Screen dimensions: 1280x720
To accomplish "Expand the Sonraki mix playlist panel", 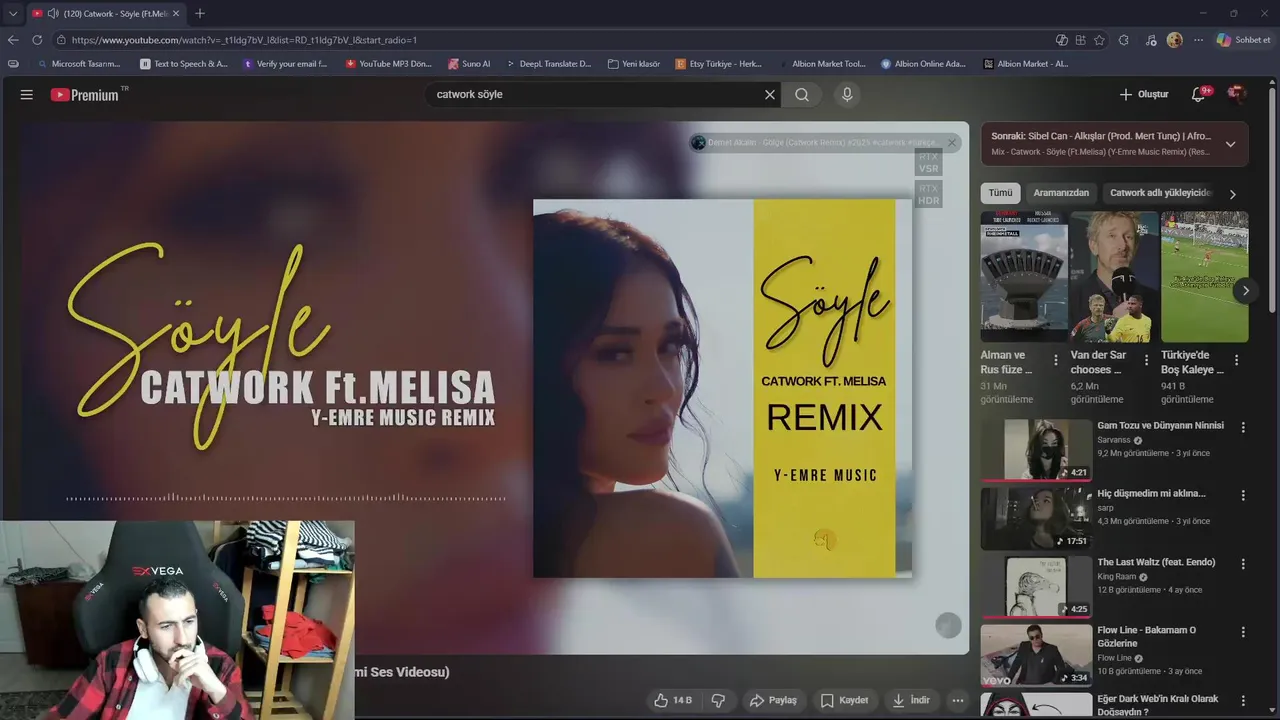I will click(x=1230, y=144).
